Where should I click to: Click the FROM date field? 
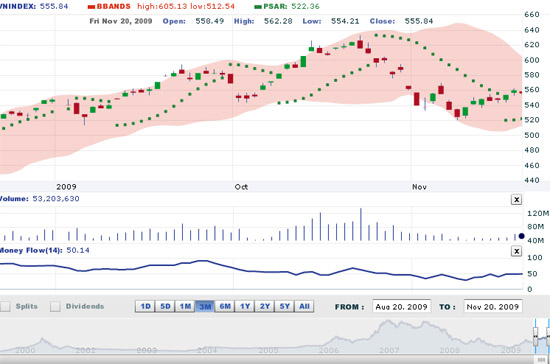[x=401, y=307]
